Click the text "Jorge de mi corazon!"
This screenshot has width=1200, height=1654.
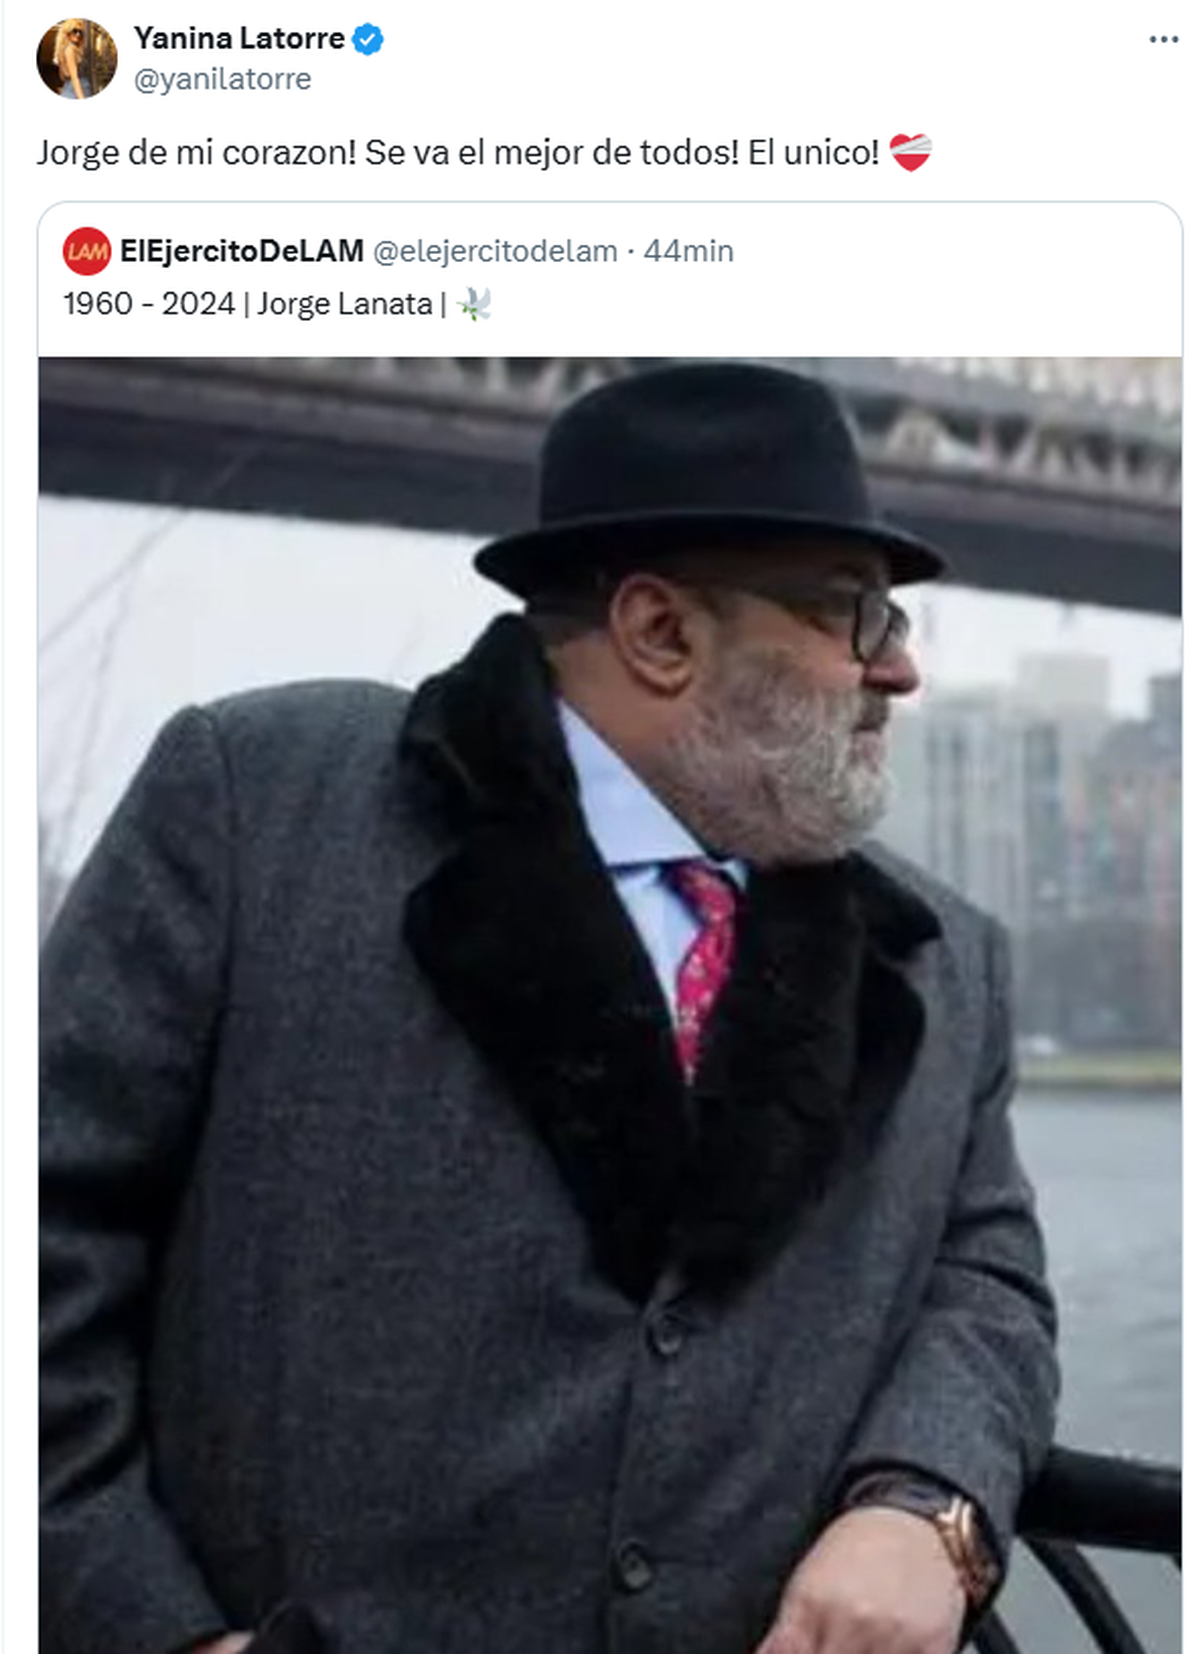click(x=196, y=153)
